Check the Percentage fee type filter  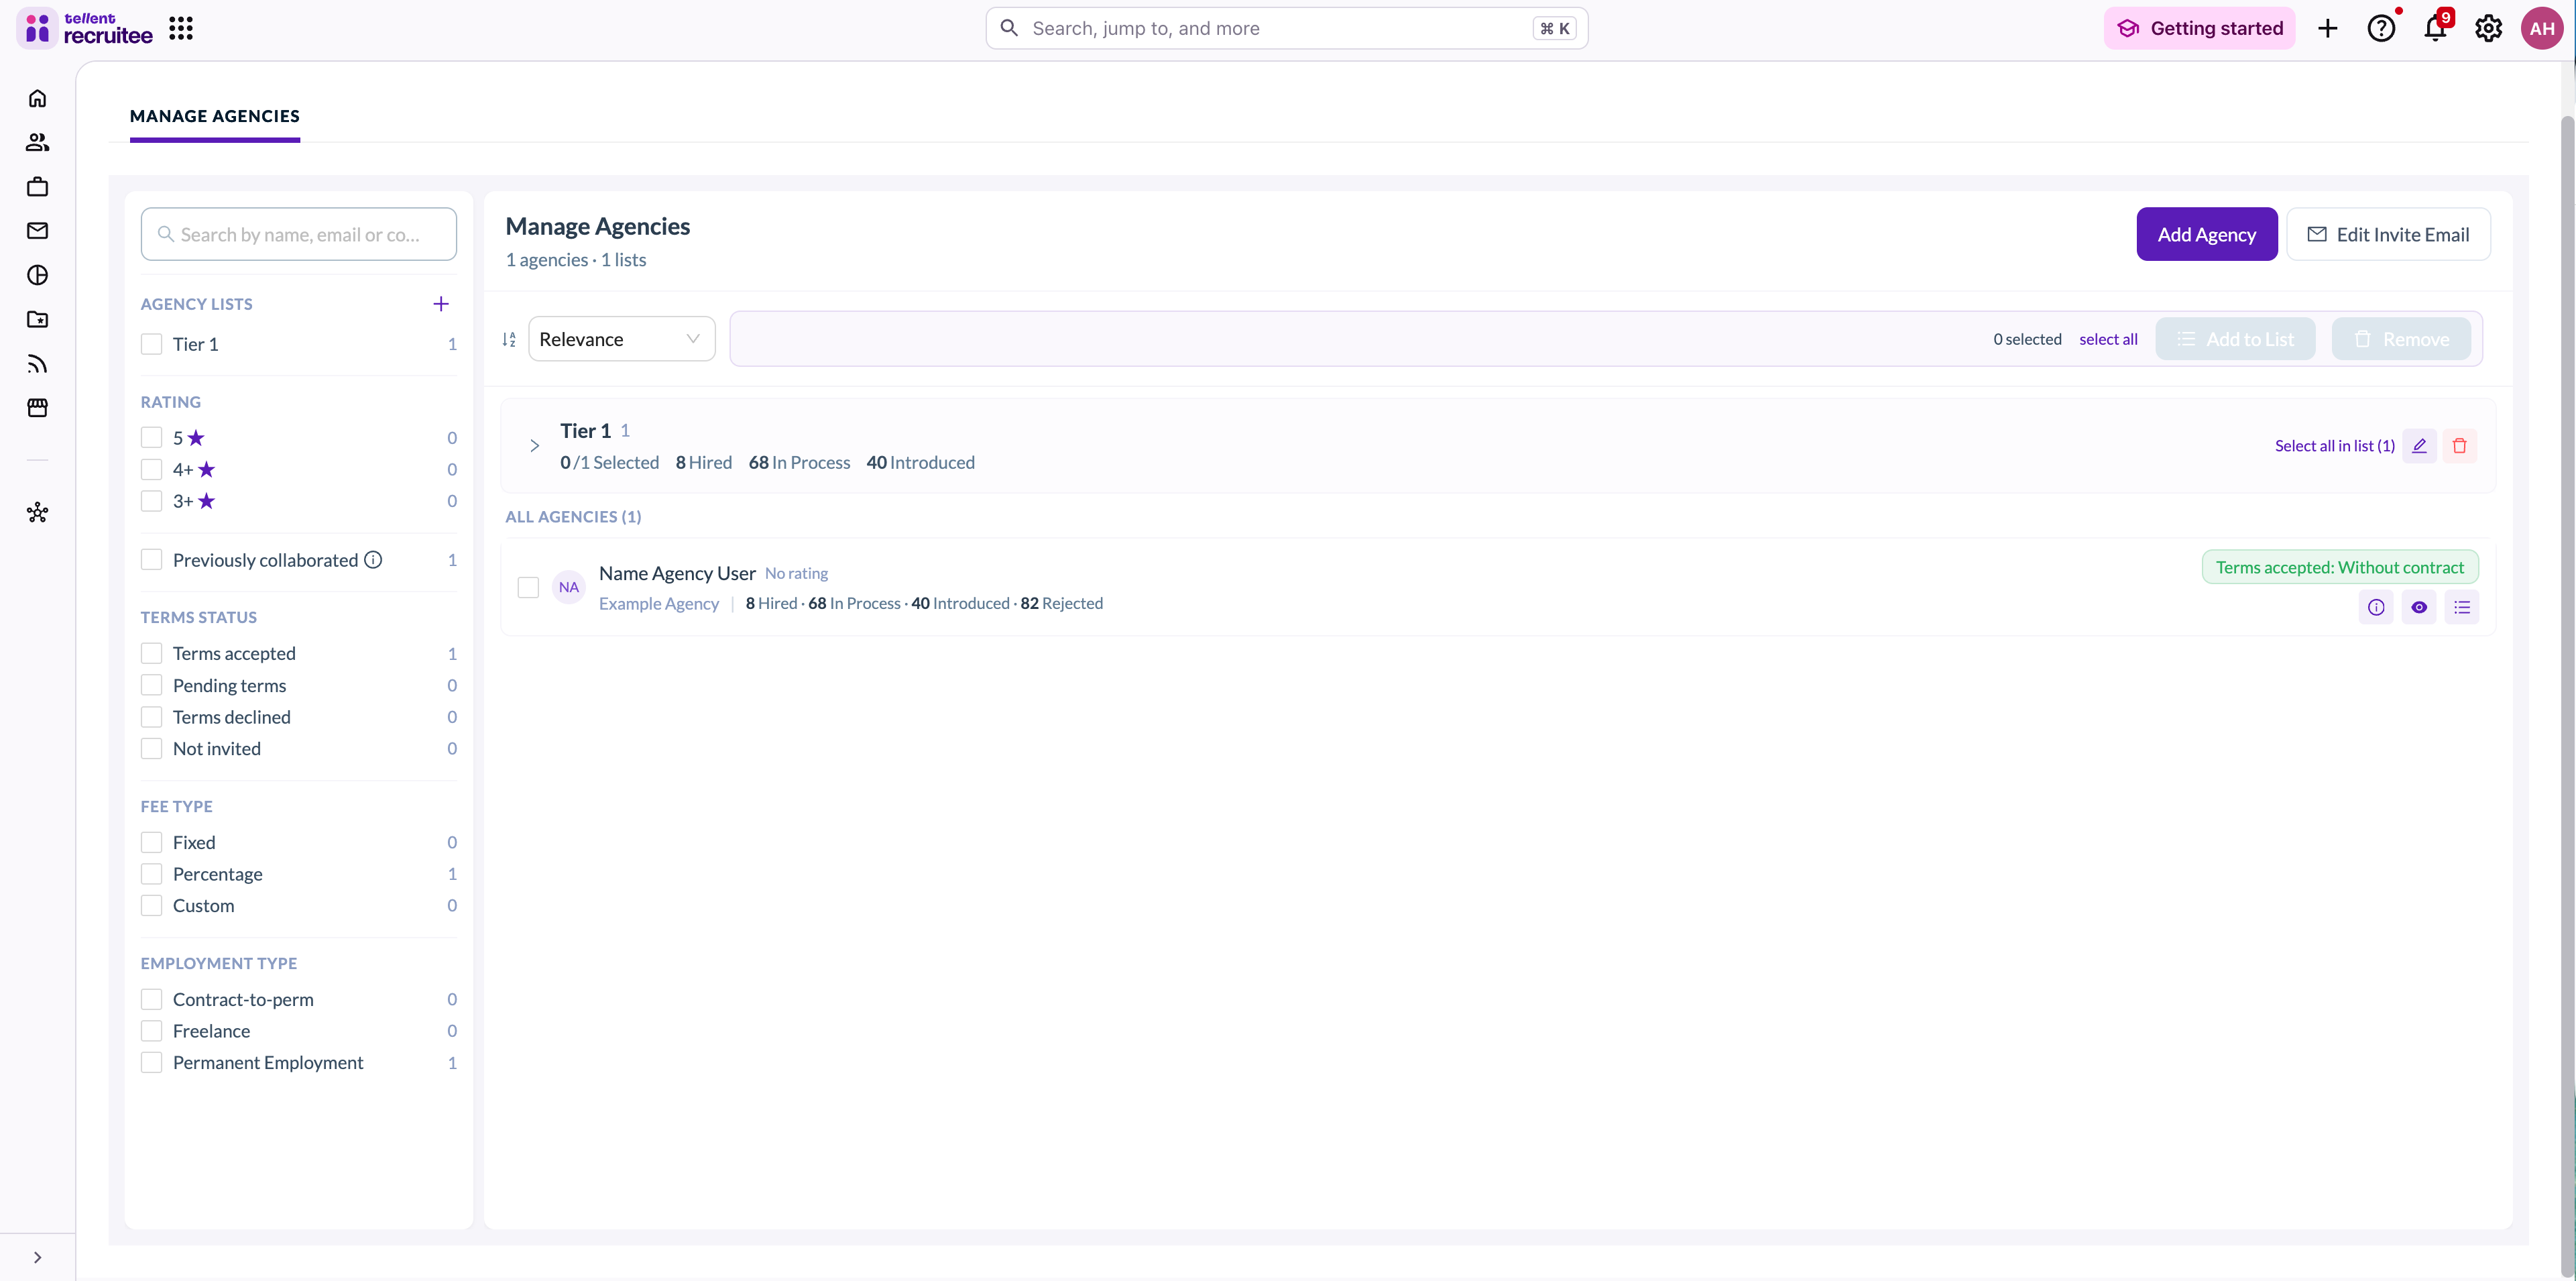coord(152,874)
